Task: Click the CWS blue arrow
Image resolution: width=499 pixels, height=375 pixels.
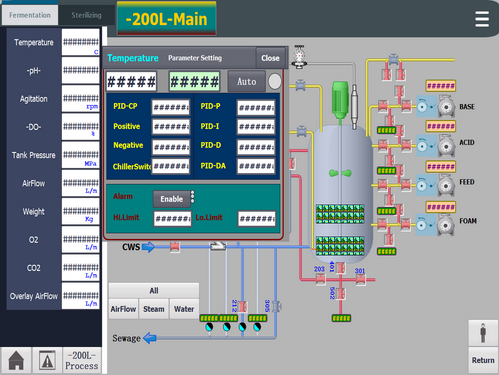Action: tap(148, 247)
